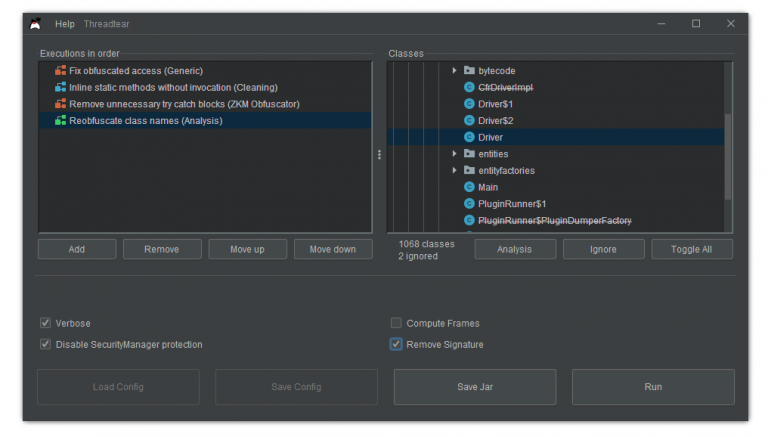This screenshot has height=437, width=768.
Task: Select the CfrDriverImpl class entry
Action: pyautogui.click(x=505, y=87)
